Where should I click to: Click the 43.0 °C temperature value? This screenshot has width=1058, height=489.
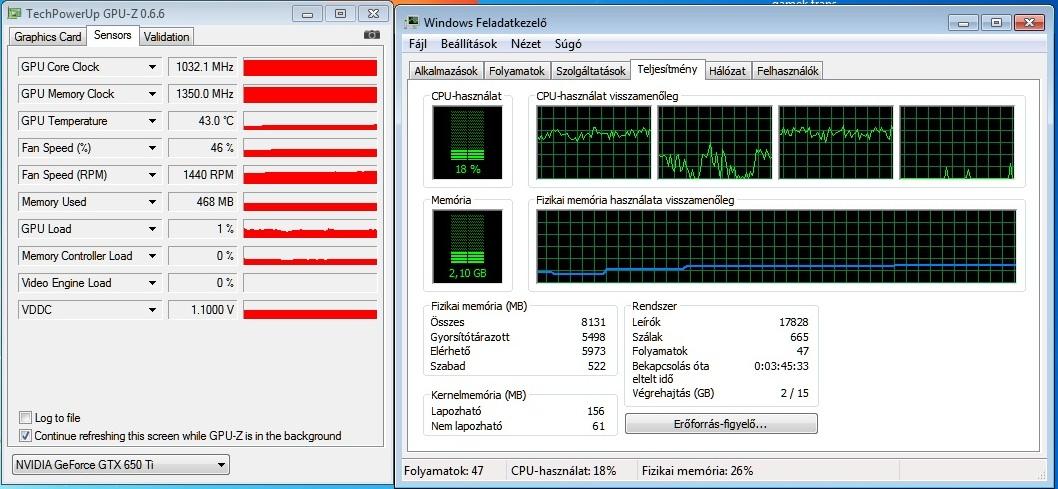(x=203, y=121)
